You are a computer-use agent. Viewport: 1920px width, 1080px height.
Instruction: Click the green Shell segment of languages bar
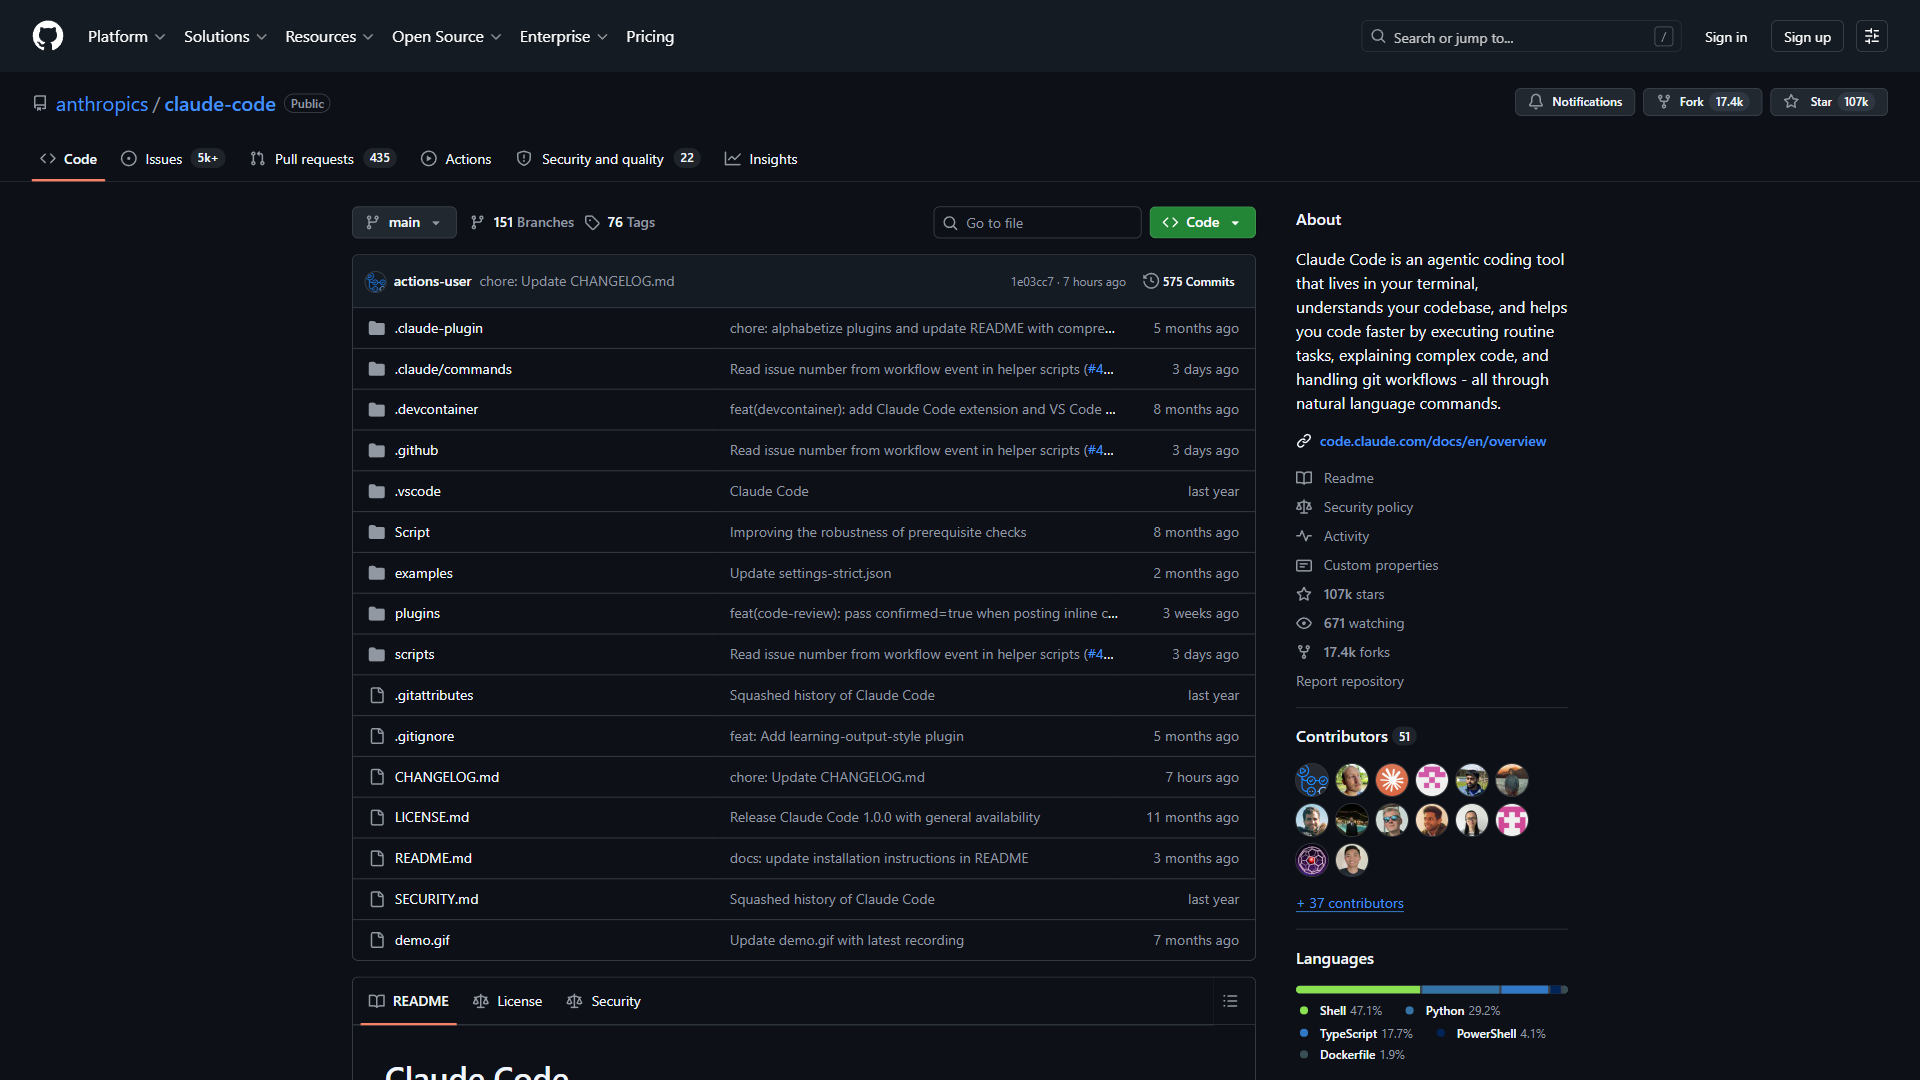[x=1358, y=989]
